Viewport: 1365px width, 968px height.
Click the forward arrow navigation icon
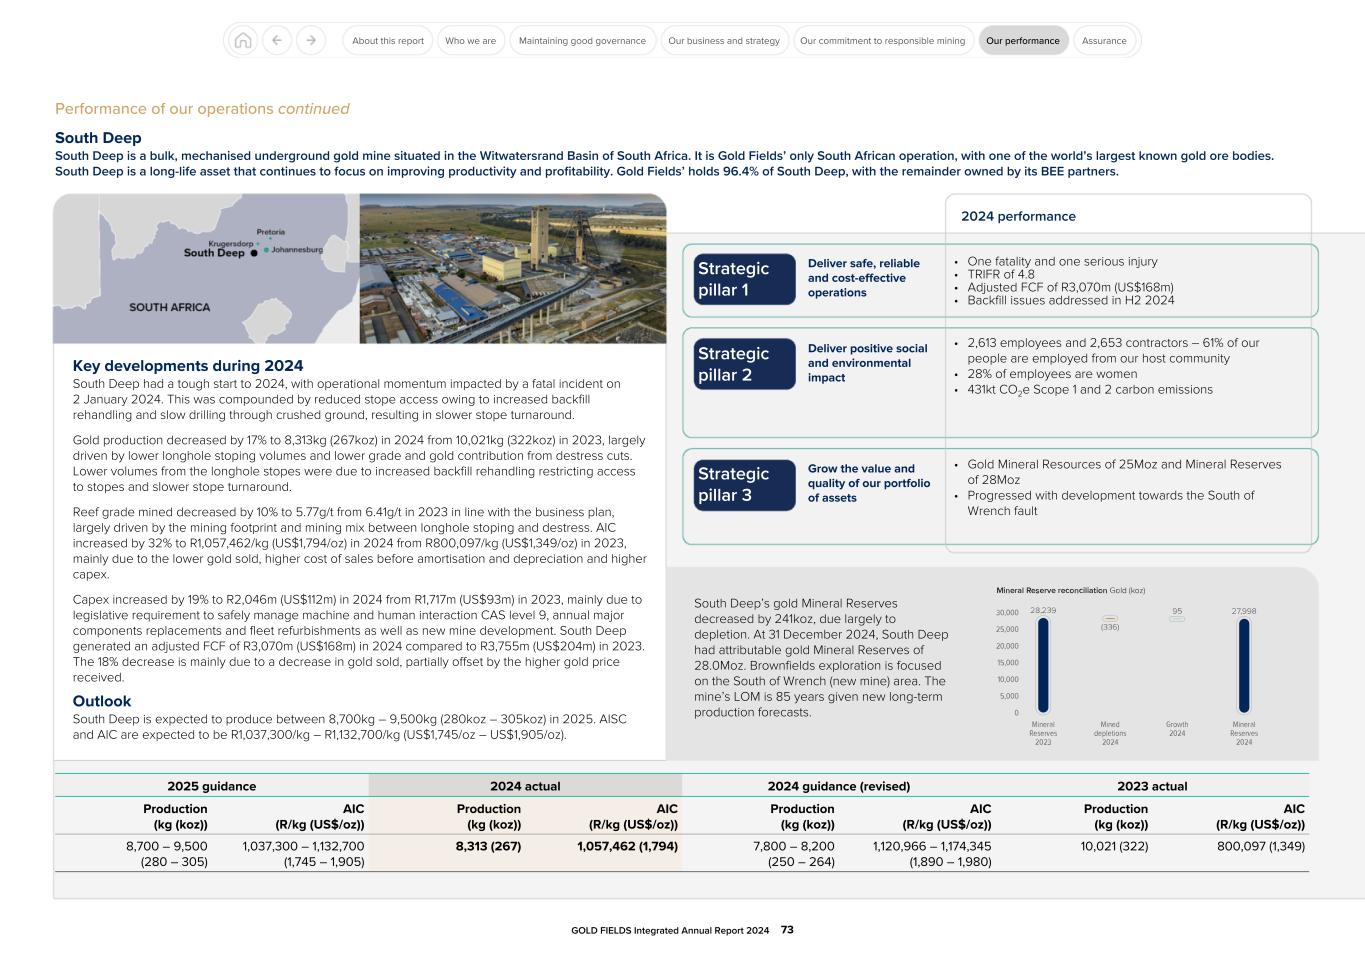tap(309, 40)
